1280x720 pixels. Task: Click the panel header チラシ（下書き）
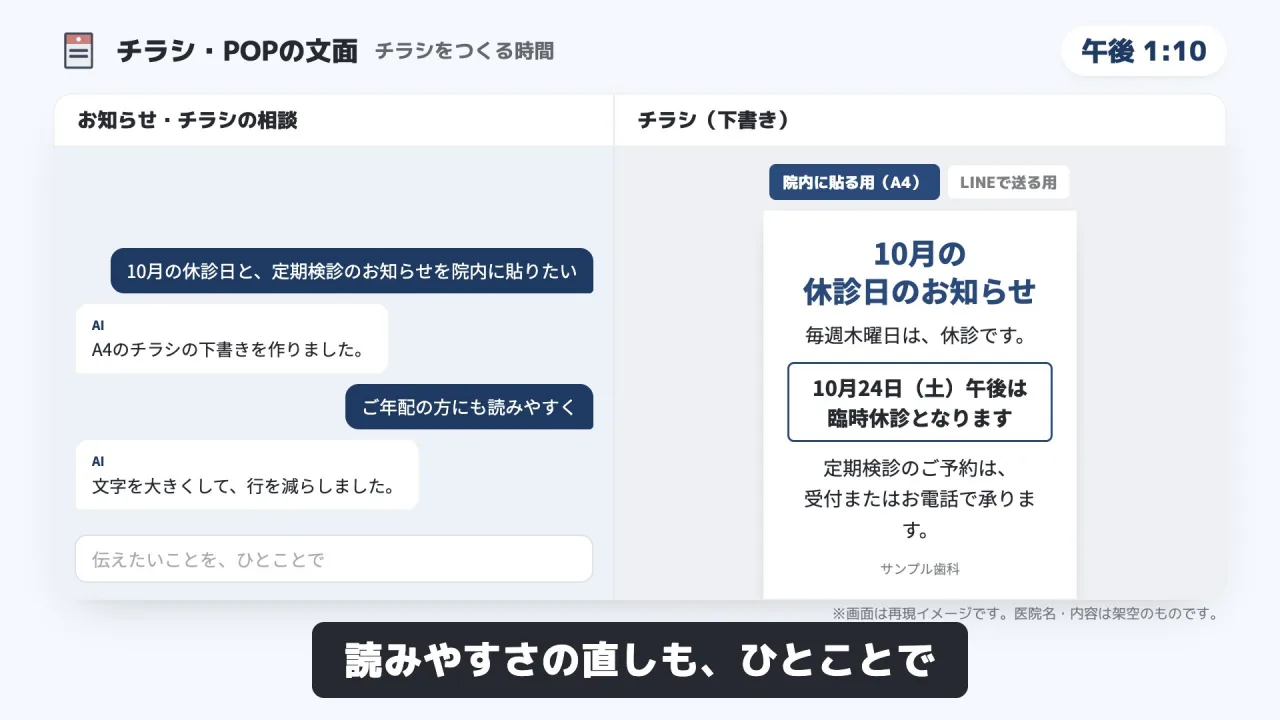[x=714, y=121]
